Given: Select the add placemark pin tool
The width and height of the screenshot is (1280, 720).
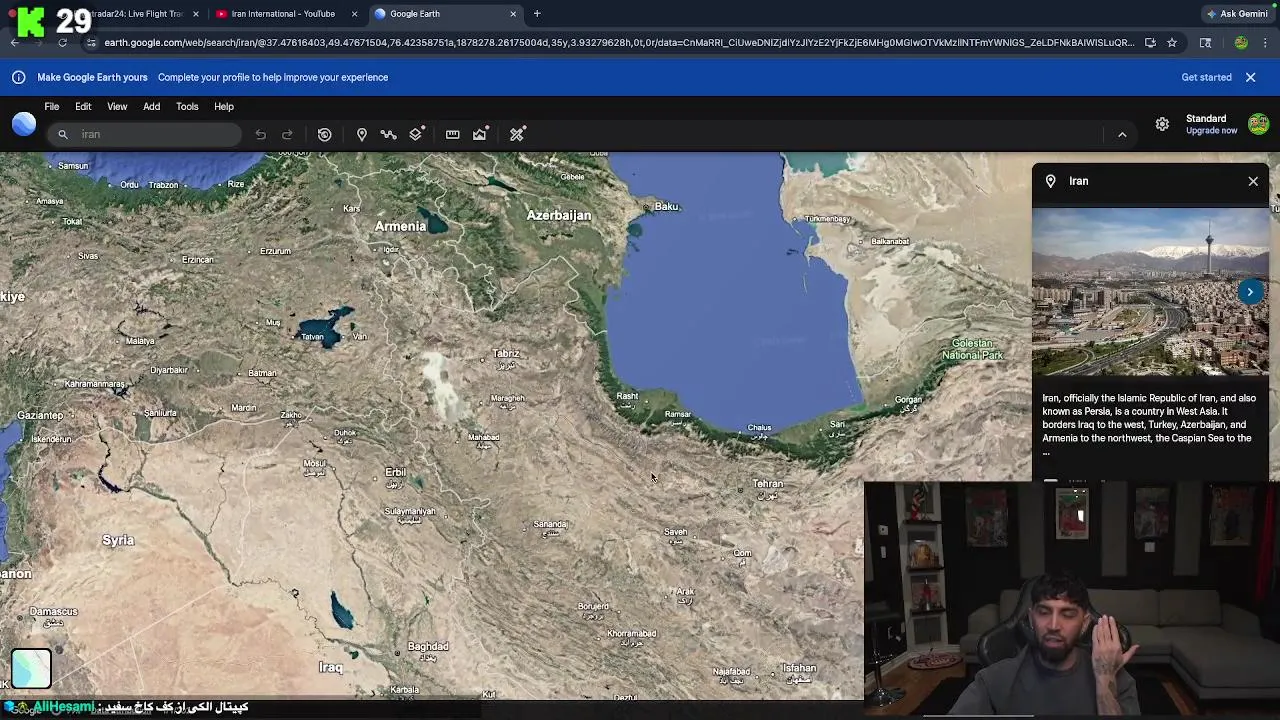Looking at the screenshot, I should (x=362, y=134).
